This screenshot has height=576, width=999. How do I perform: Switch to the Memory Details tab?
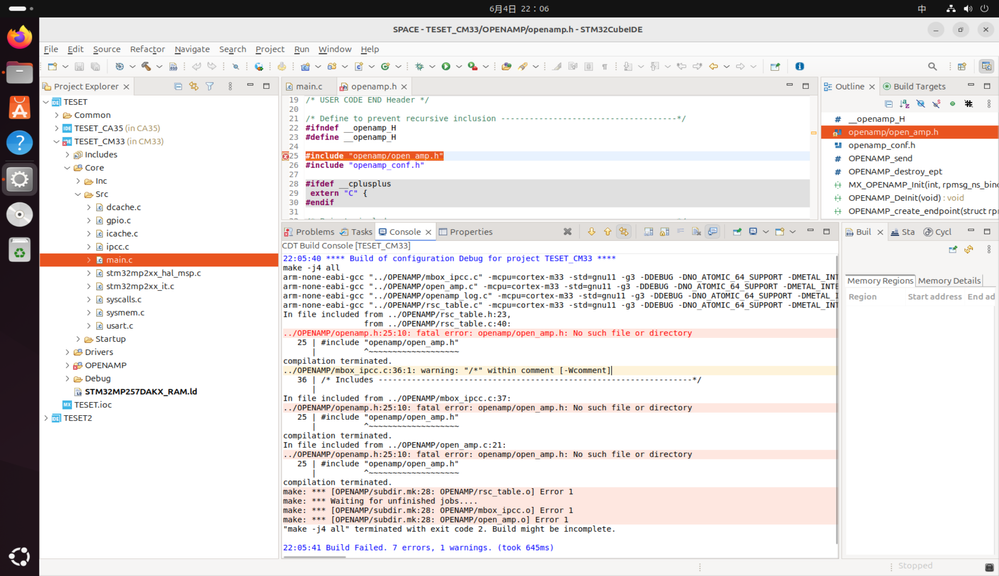(x=949, y=280)
